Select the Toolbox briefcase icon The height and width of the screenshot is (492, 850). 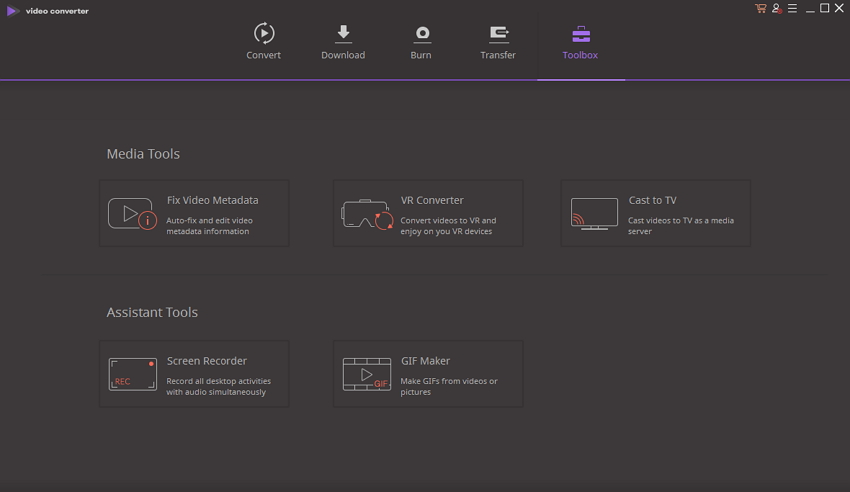click(x=581, y=34)
